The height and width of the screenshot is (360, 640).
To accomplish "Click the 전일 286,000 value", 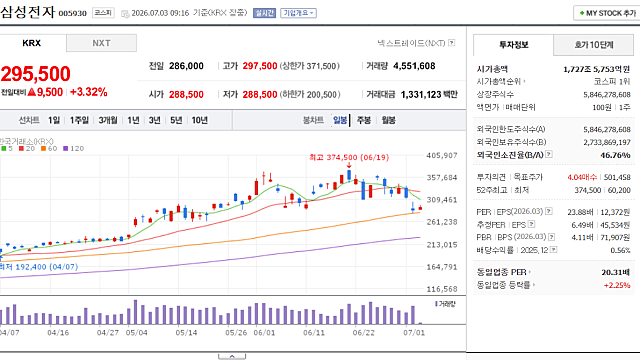I will pos(186,66).
